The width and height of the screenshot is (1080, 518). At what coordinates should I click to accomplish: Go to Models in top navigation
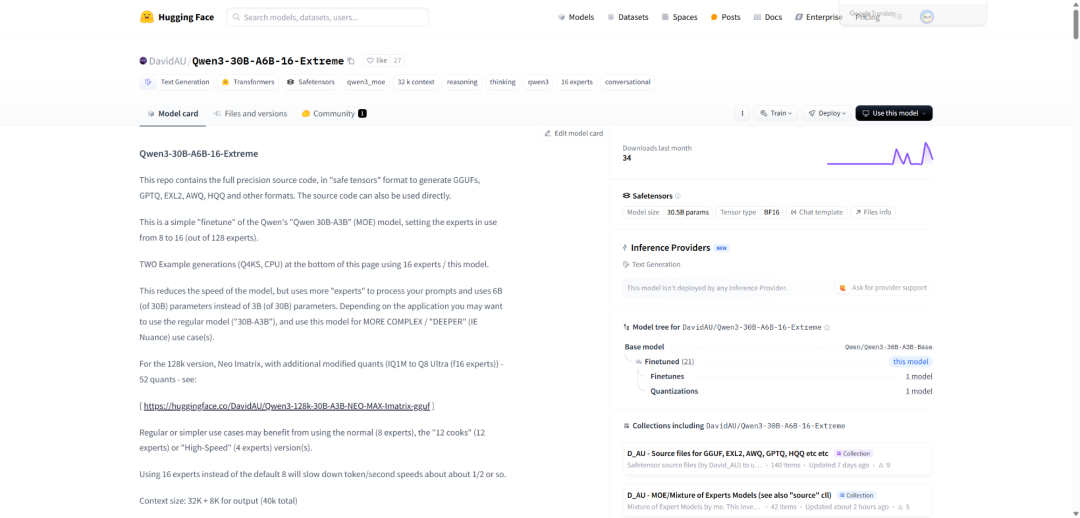coord(576,17)
